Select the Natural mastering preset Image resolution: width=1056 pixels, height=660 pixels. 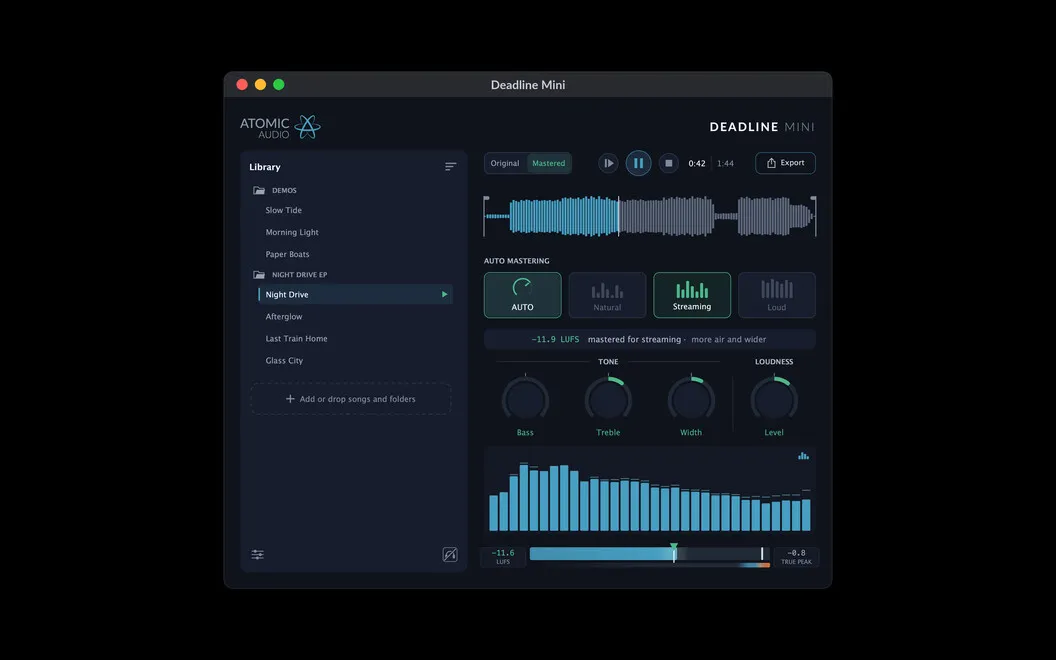coord(607,295)
